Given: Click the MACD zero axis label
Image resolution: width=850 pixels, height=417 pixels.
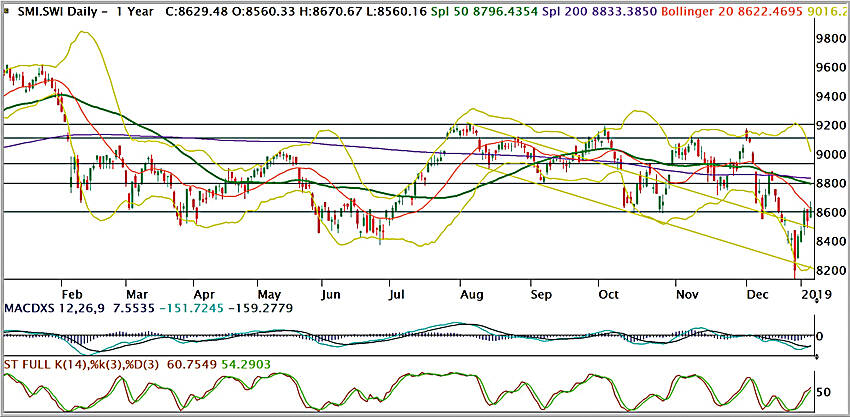Looking at the screenshot, I should [x=821, y=336].
